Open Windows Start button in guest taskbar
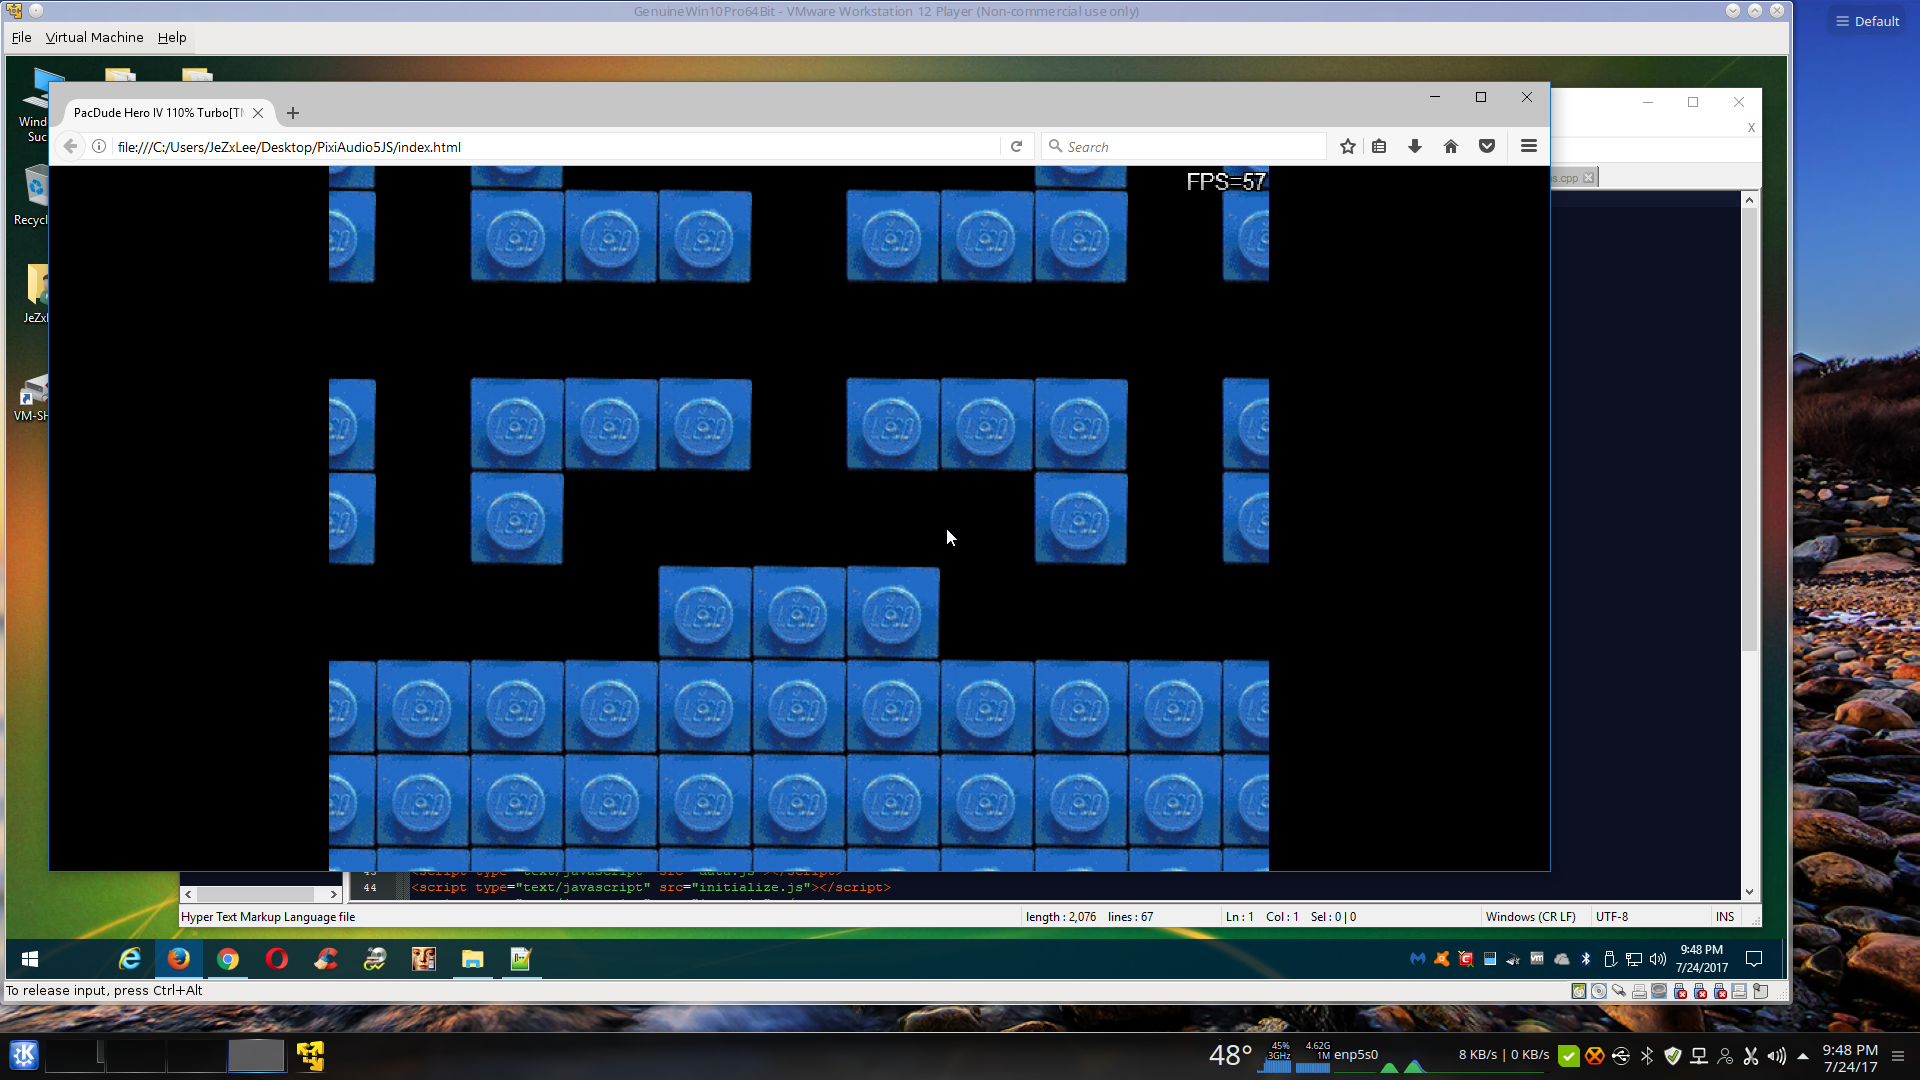Viewport: 1920px width, 1080px height. tap(30, 959)
